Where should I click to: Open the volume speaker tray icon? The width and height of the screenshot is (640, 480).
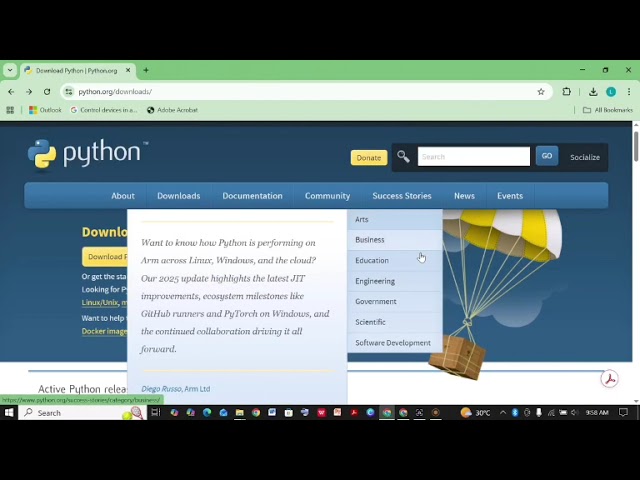coord(575,413)
